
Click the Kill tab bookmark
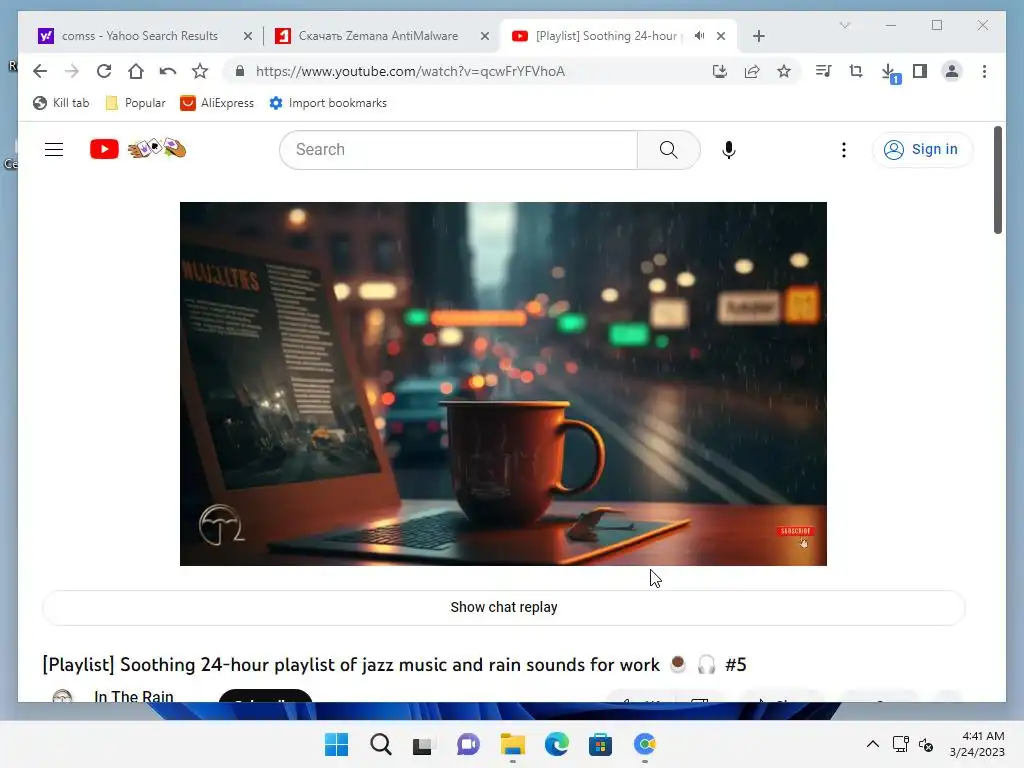coord(61,103)
